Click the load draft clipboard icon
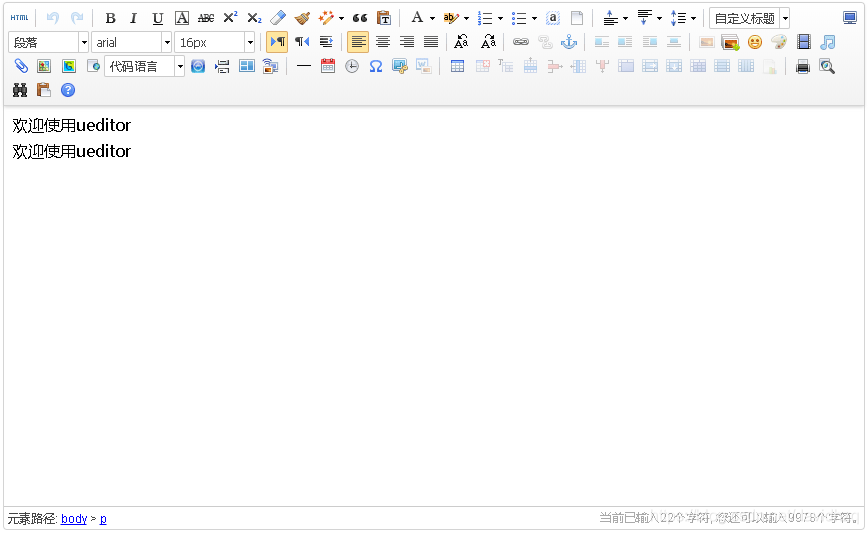 (44, 90)
